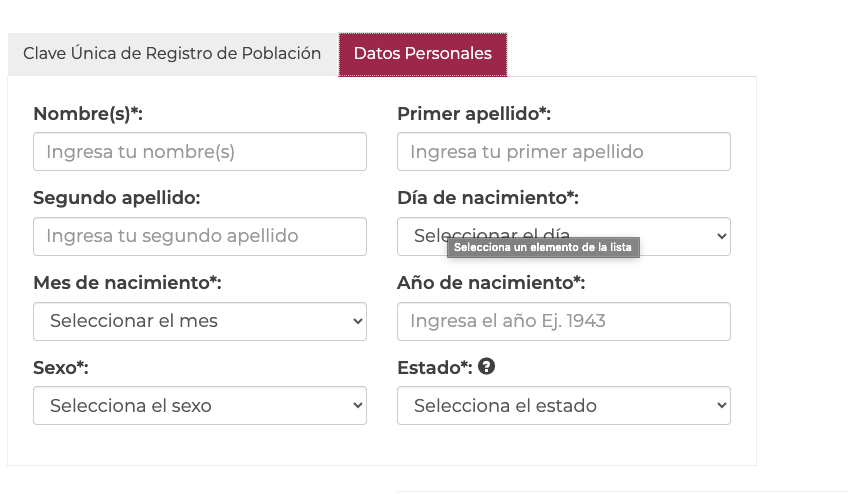Switch to Clave Única de Registro de Población tab
This screenshot has height=494, width=848.
172,54
